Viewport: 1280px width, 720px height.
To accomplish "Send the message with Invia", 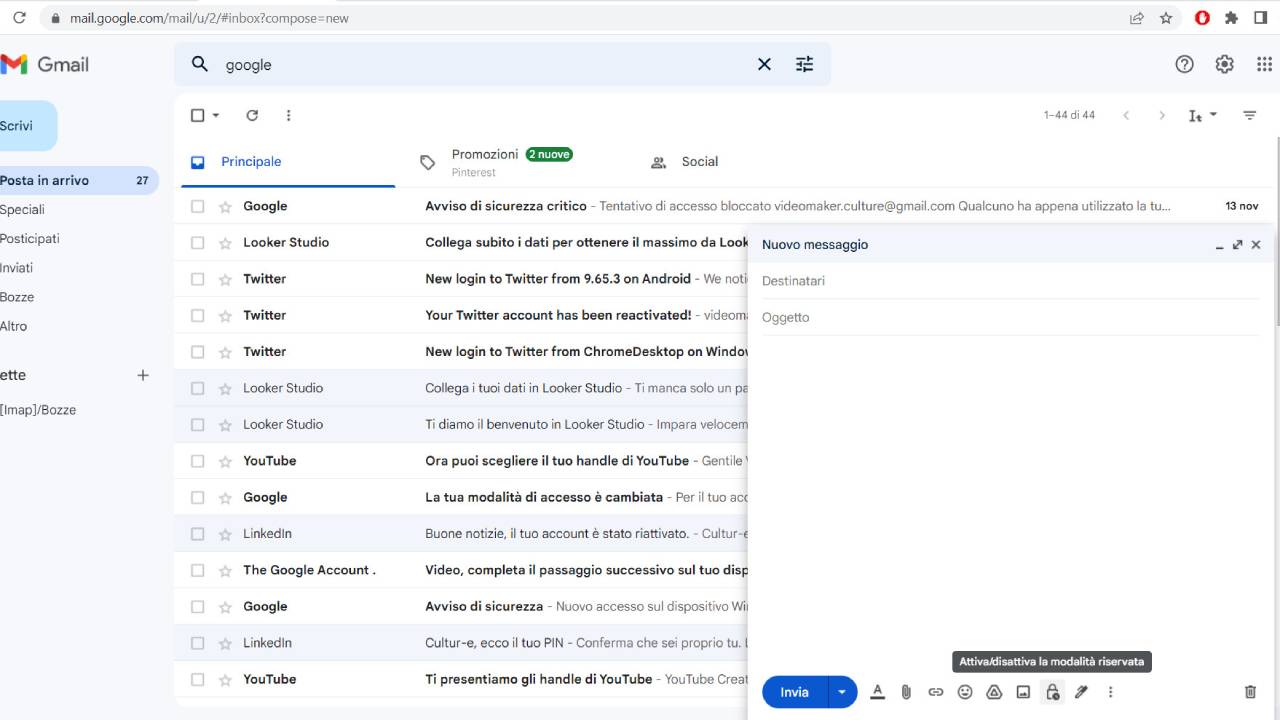I will (795, 692).
